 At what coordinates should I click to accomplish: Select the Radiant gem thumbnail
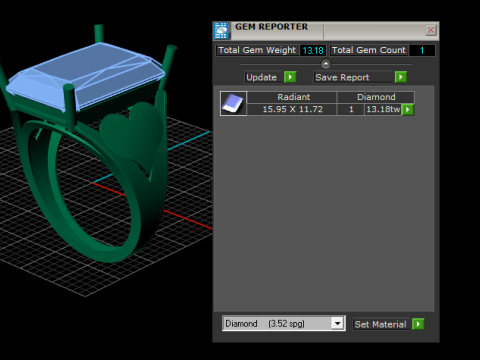[233, 103]
